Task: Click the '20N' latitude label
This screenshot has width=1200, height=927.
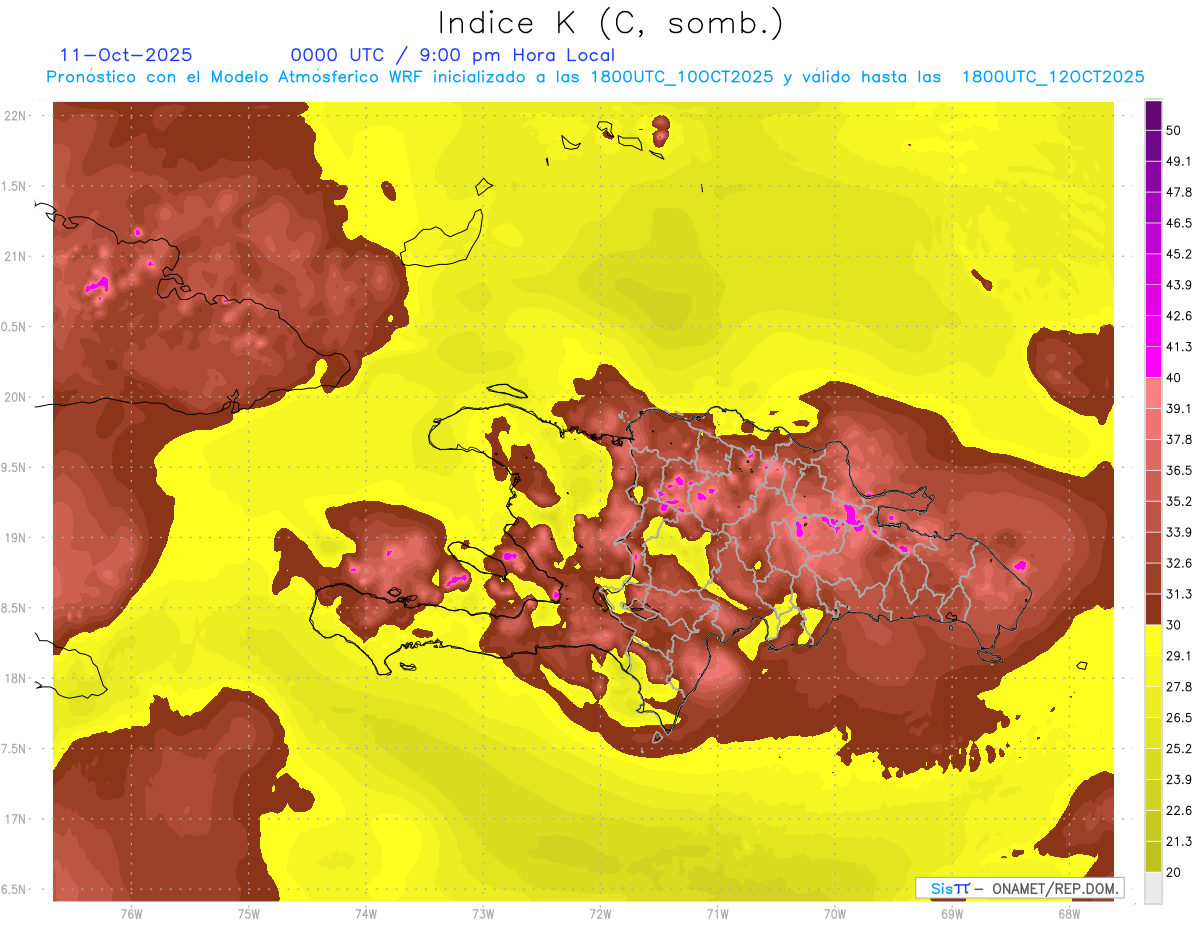Action: (15, 397)
